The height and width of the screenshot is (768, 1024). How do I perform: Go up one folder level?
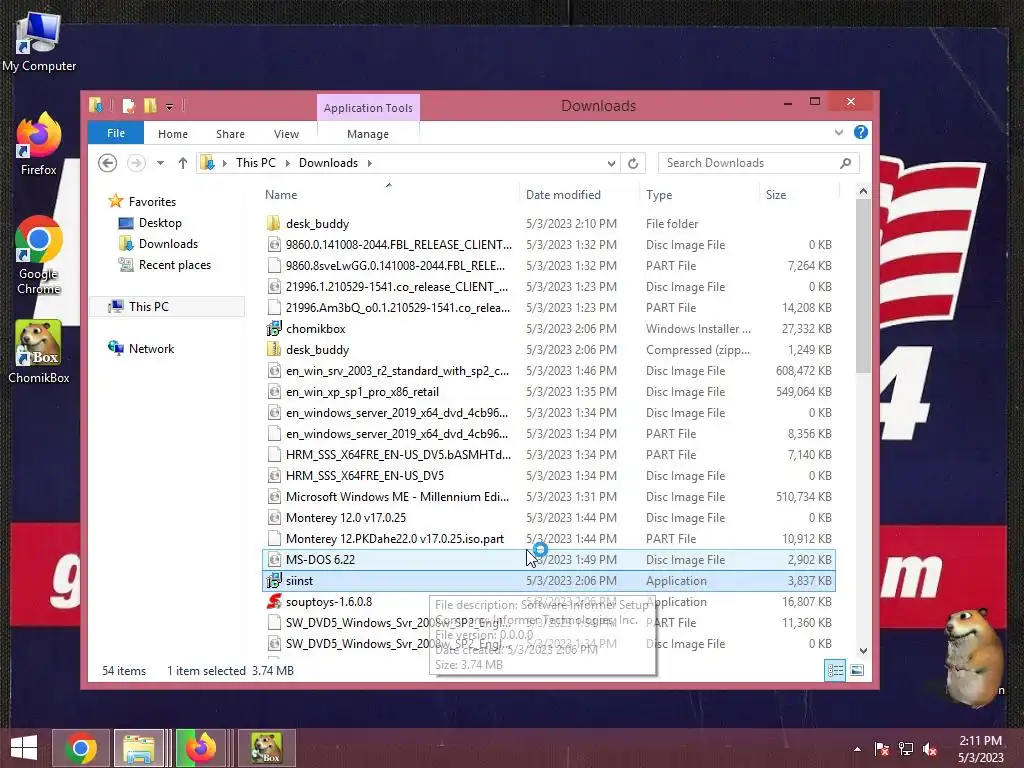[x=183, y=163]
